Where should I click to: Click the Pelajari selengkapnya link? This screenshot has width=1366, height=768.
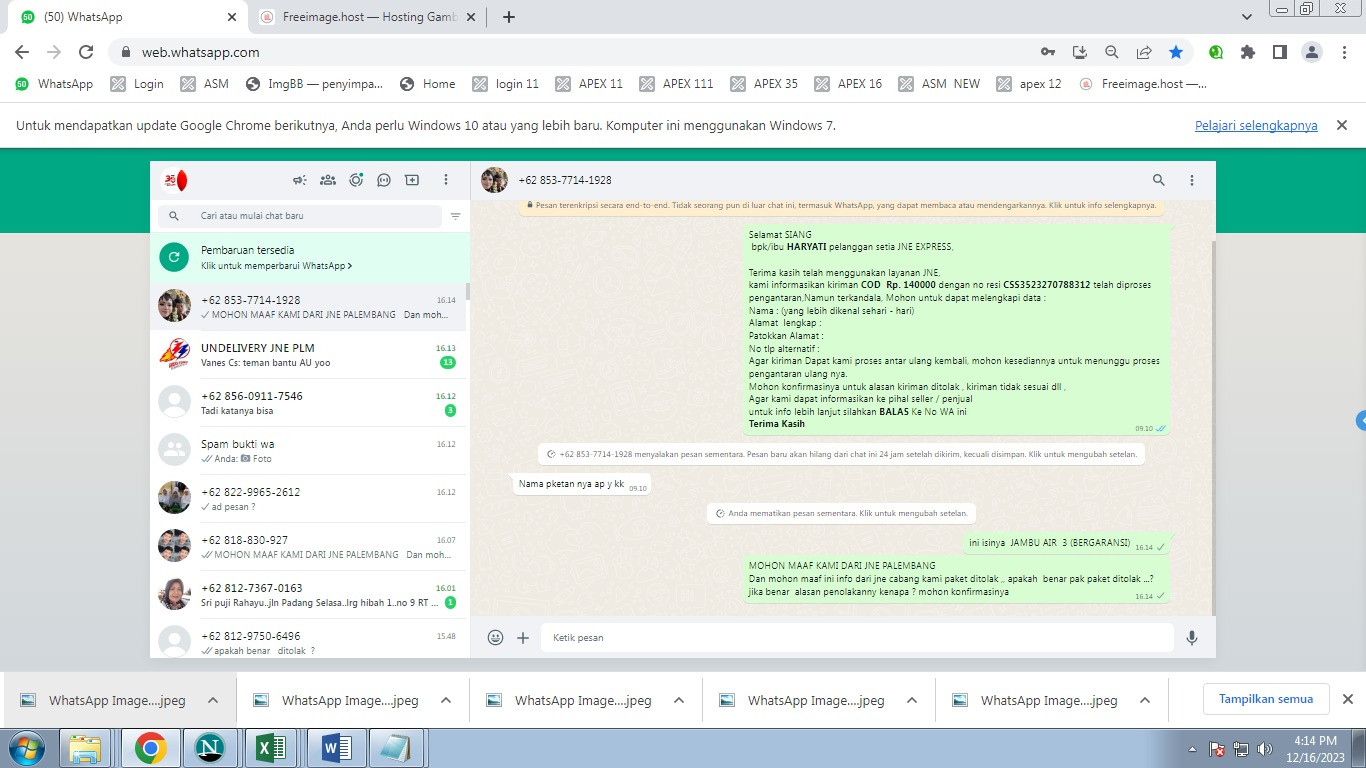[1256, 126]
